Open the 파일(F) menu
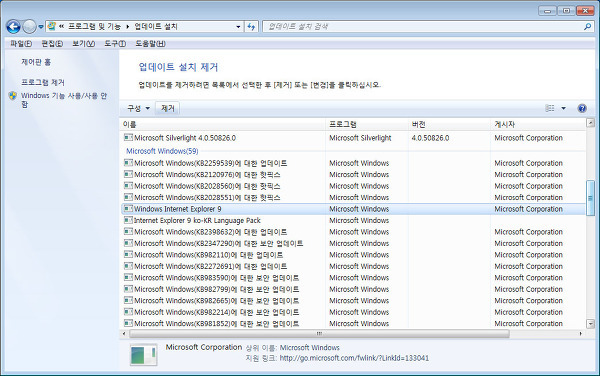 (21, 44)
